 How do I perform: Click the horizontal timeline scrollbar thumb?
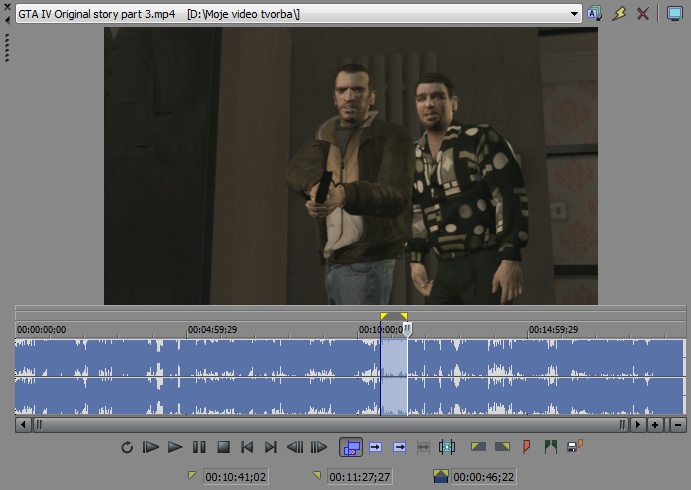(331, 425)
